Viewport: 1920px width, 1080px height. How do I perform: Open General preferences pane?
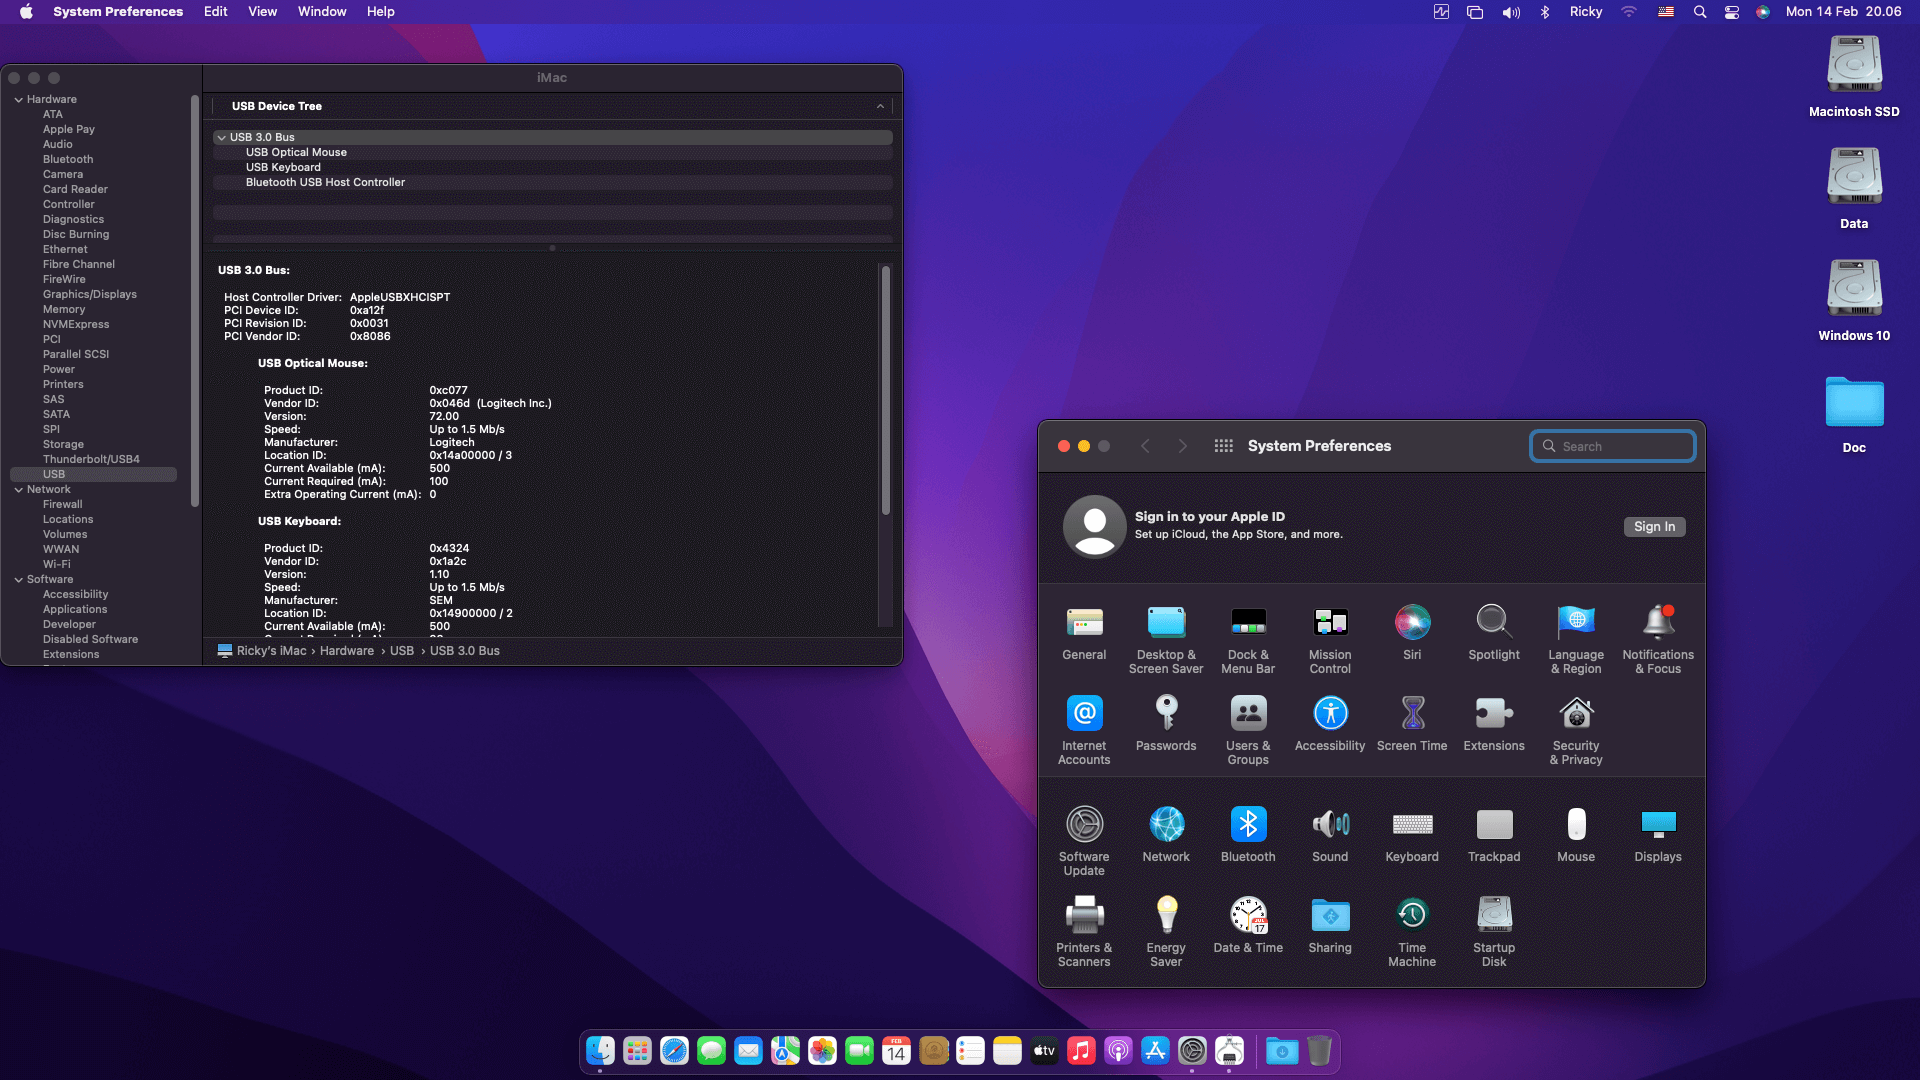click(x=1084, y=633)
